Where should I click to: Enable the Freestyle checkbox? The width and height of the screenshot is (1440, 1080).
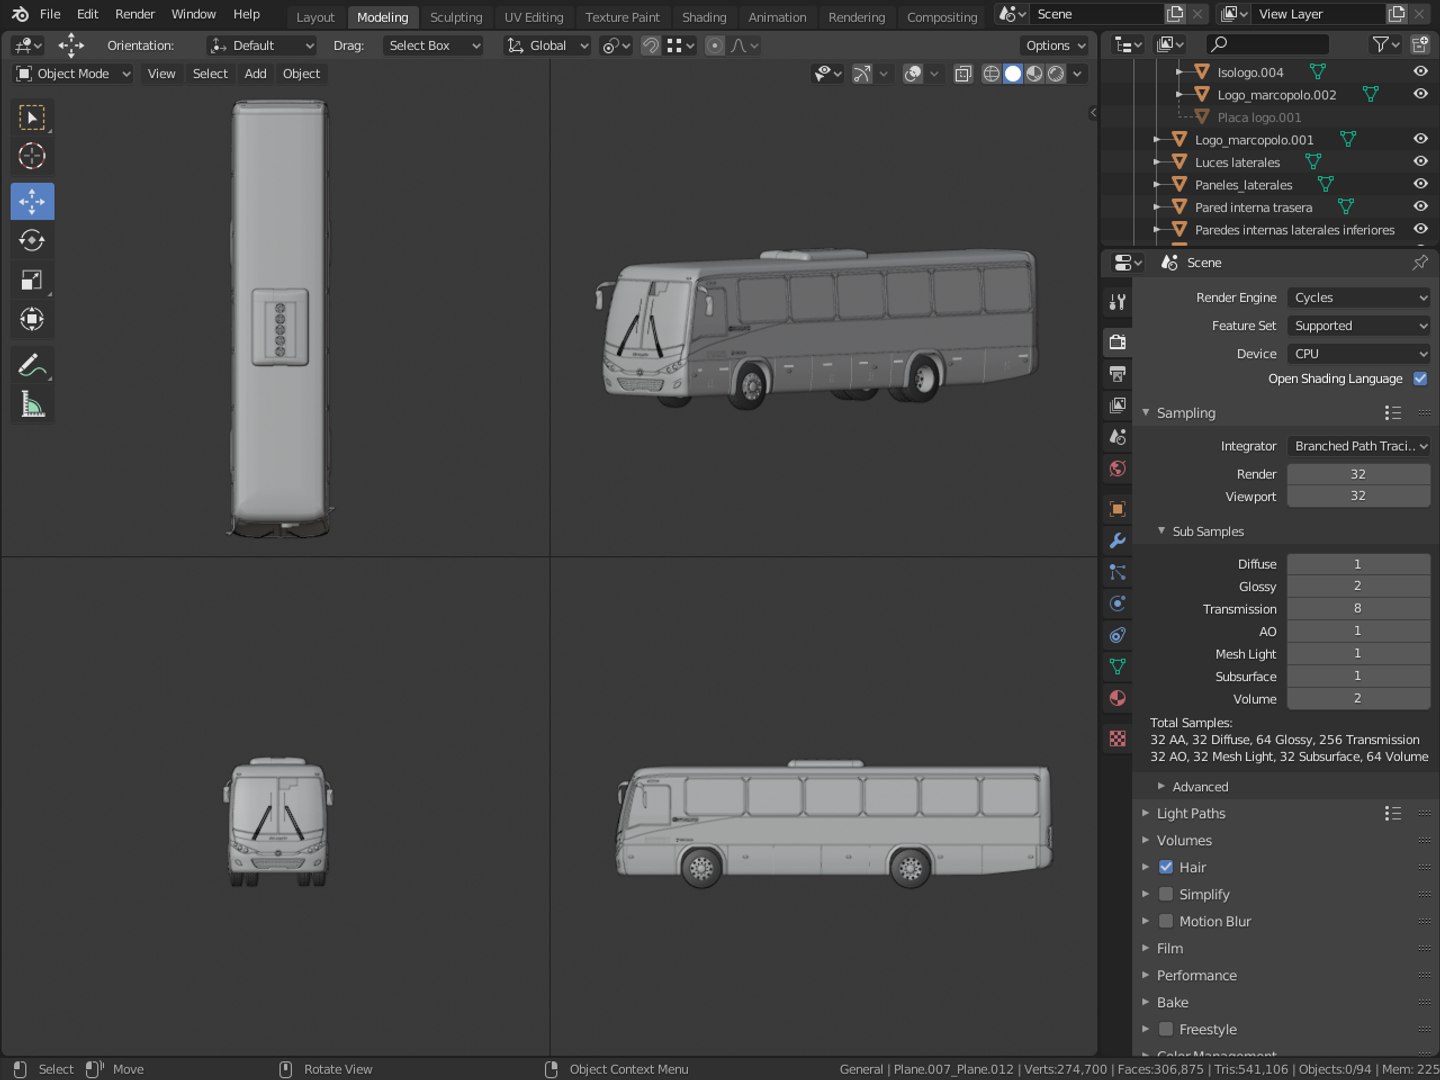pyautogui.click(x=1166, y=1029)
